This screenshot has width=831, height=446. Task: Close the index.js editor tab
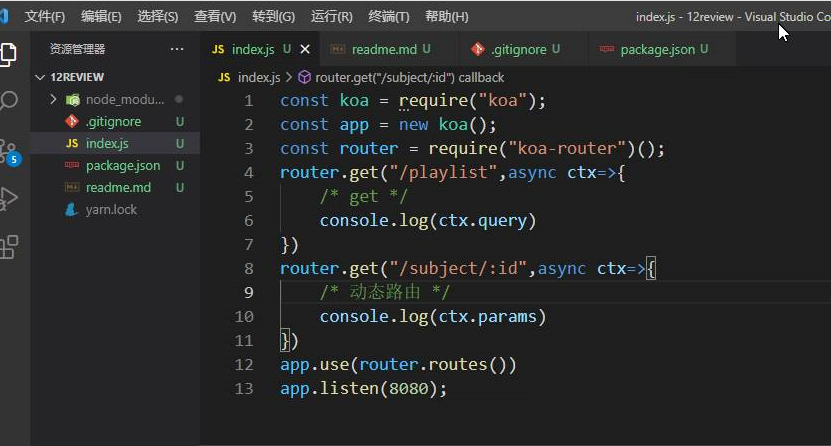pyautogui.click(x=305, y=49)
